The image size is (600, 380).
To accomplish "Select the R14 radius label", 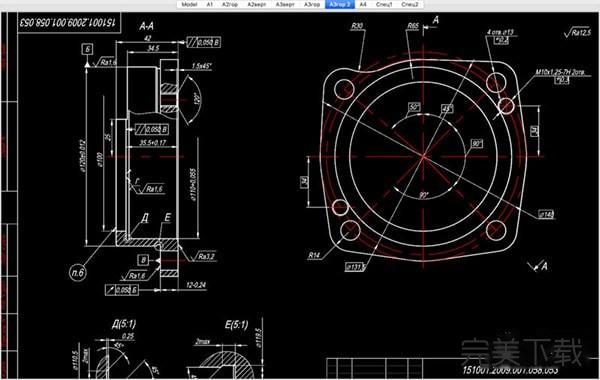I will coord(314,255).
